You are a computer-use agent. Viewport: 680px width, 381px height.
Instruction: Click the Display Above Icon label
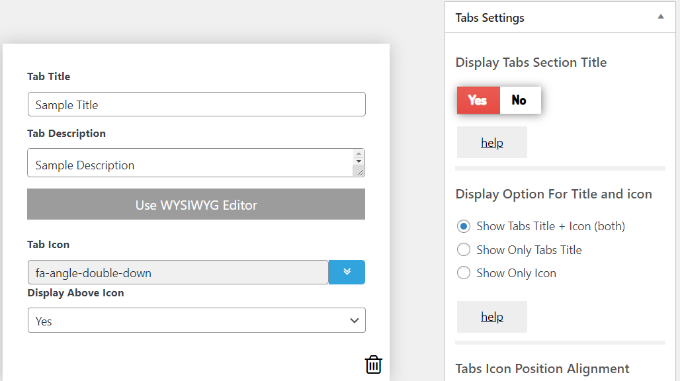(x=75, y=293)
